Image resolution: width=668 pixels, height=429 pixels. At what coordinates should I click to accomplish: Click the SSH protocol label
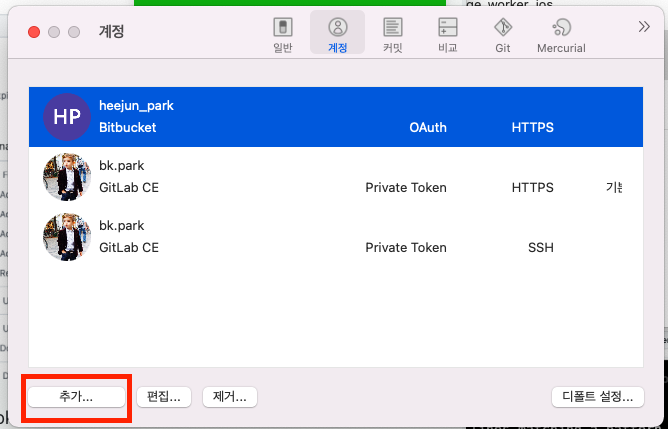[541, 248]
